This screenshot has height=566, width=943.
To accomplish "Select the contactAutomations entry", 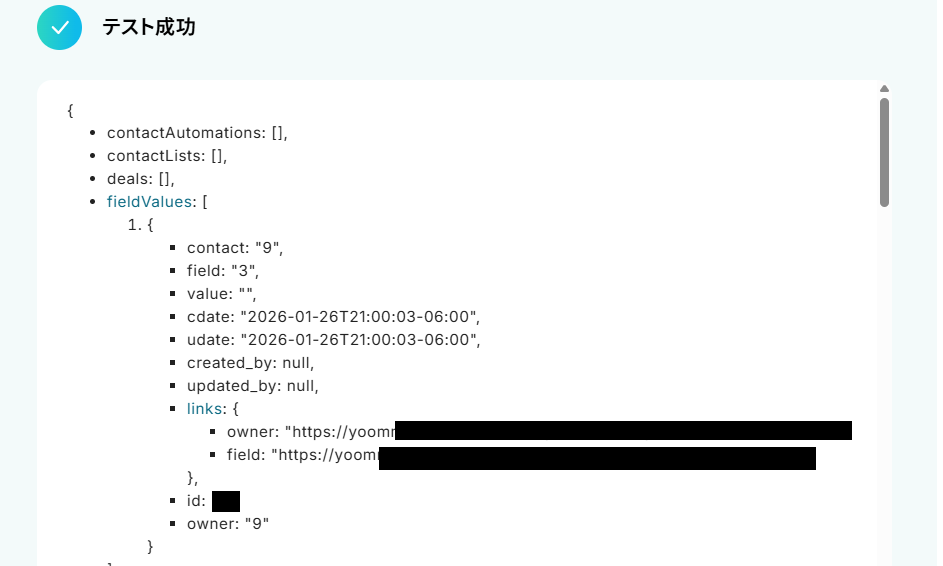I will [x=197, y=133].
